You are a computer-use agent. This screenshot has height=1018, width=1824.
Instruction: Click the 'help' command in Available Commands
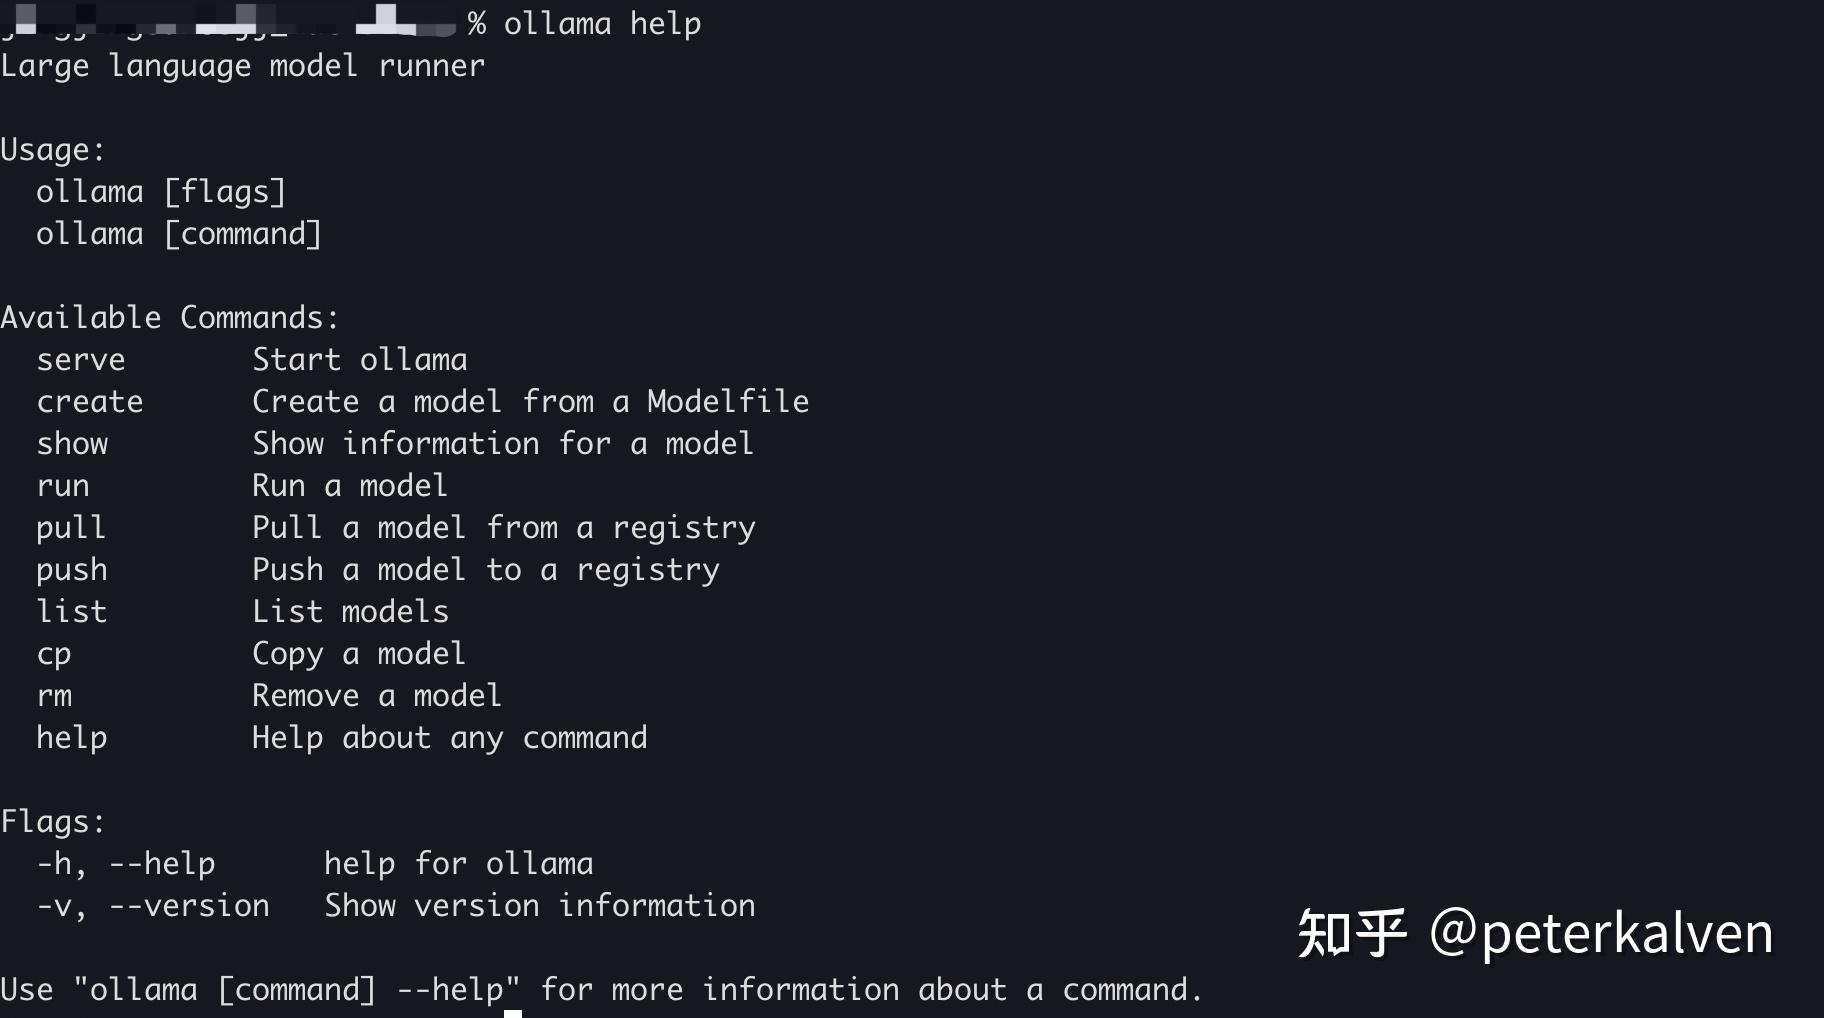point(72,739)
